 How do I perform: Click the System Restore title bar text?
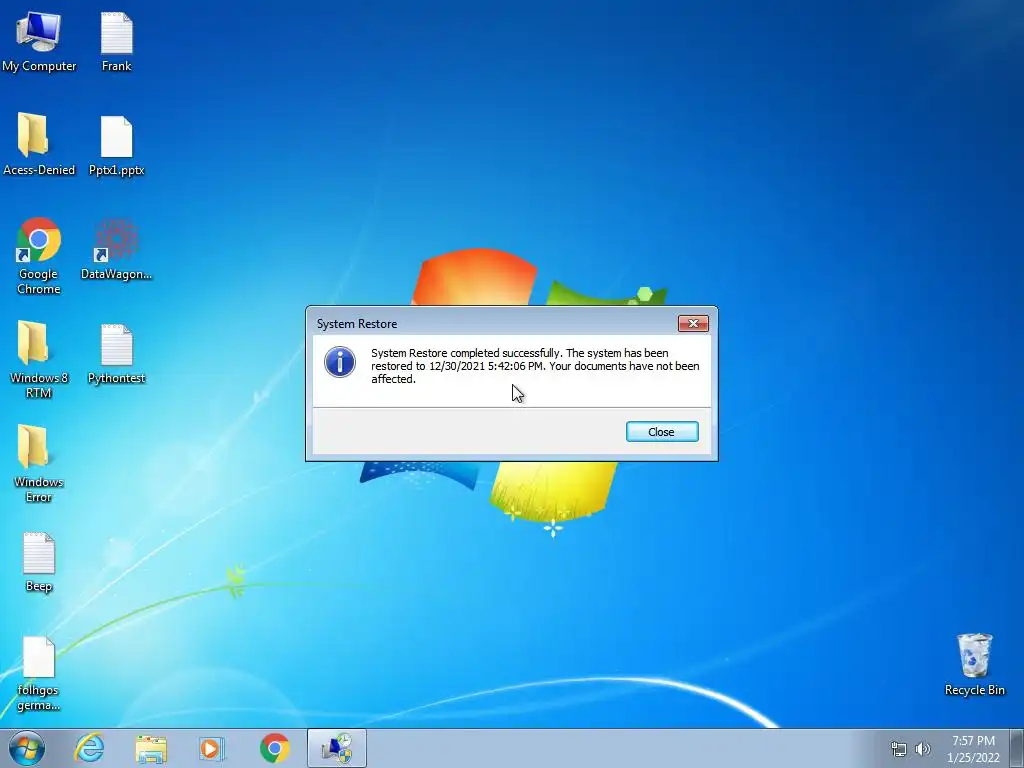(357, 324)
